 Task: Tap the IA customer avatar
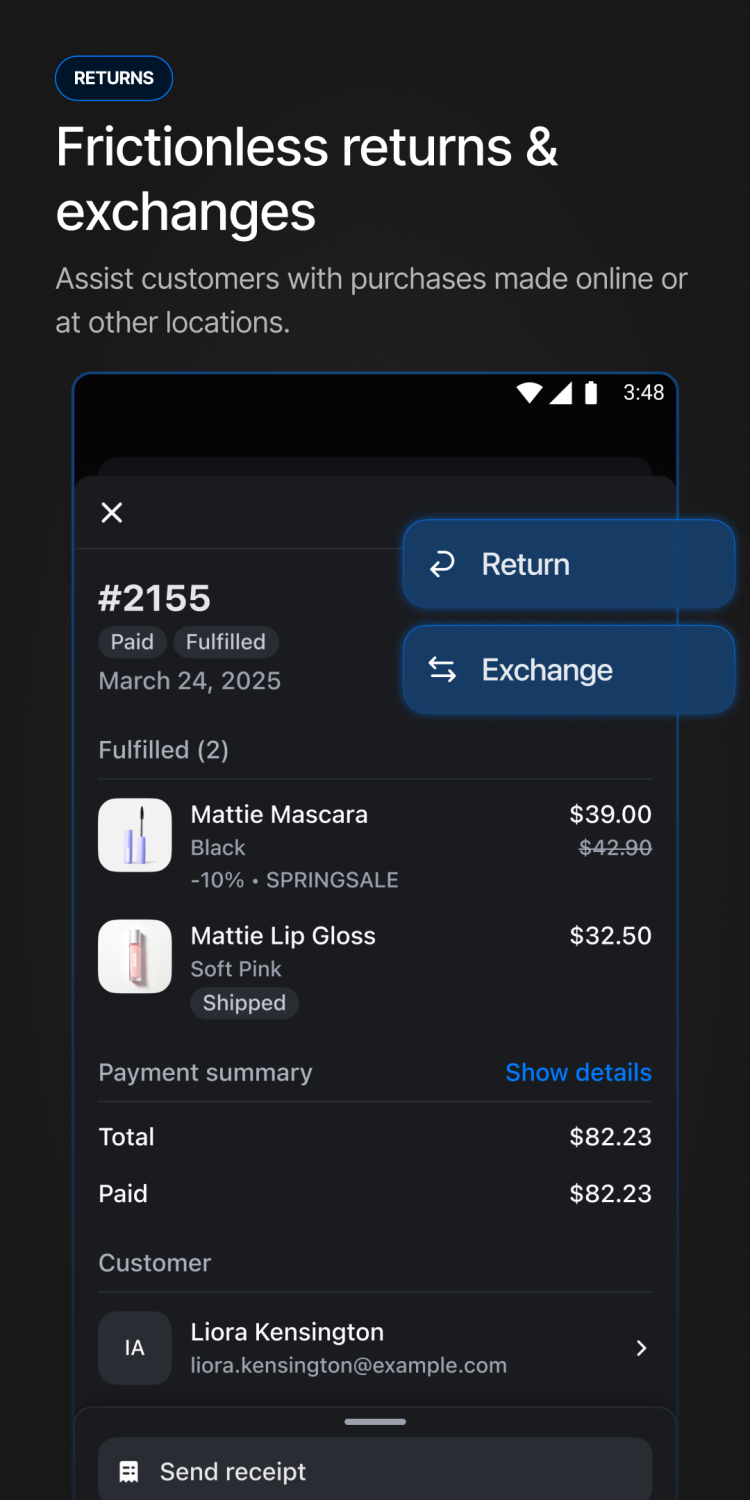click(135, 1348)
